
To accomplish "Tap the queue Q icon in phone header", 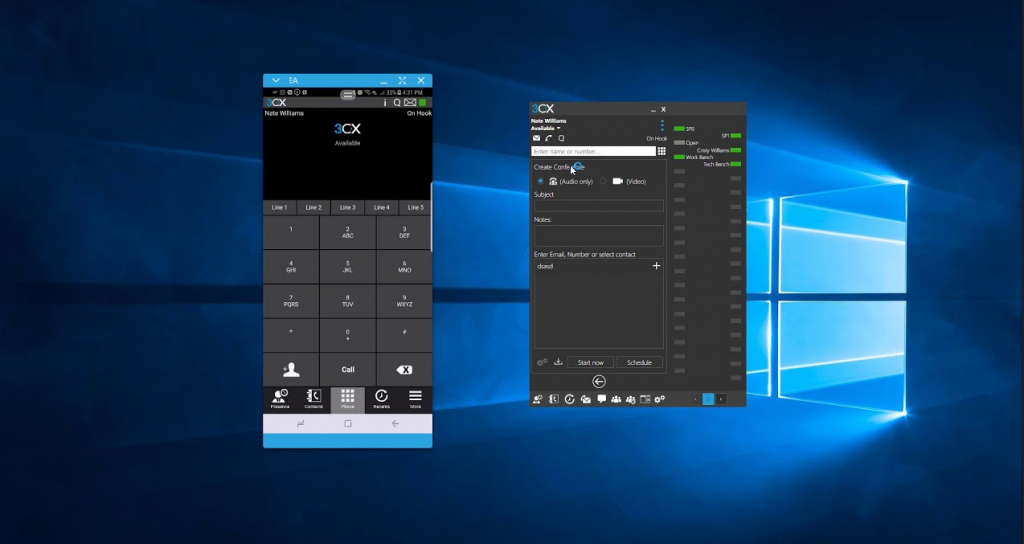I will [x=396, y=103].
